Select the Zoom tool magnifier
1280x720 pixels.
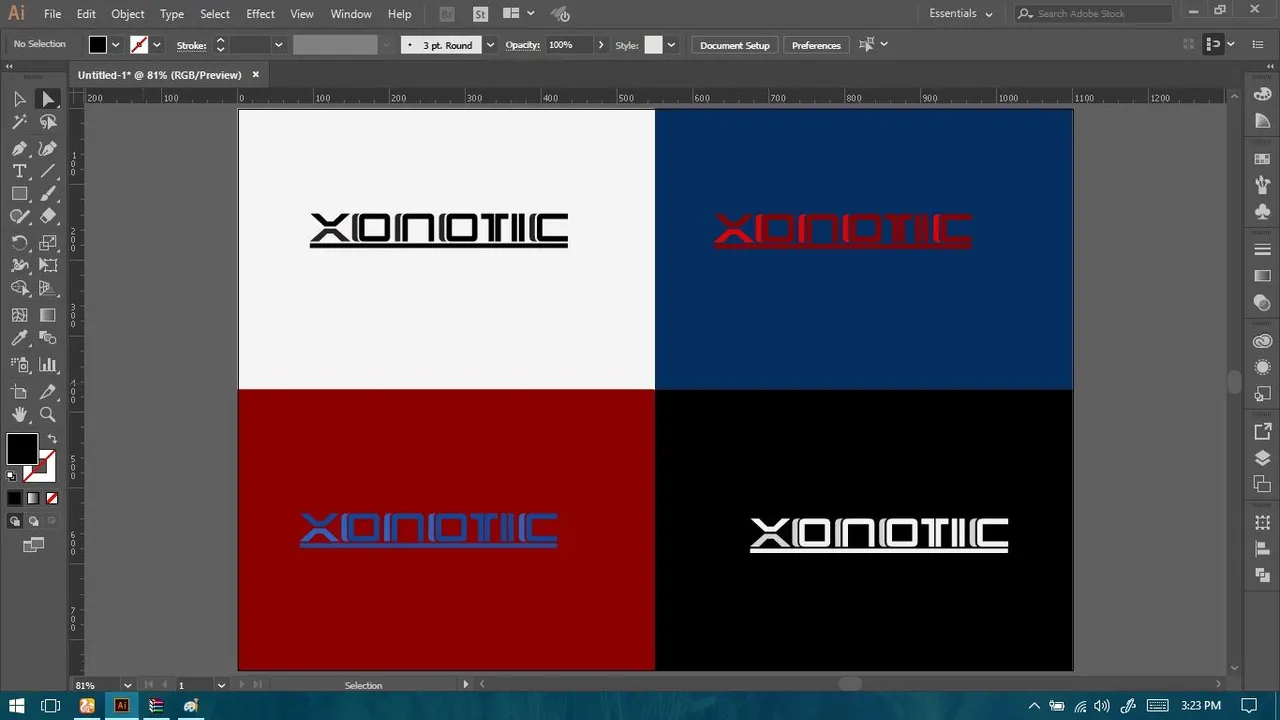click(x=48, y=415)
